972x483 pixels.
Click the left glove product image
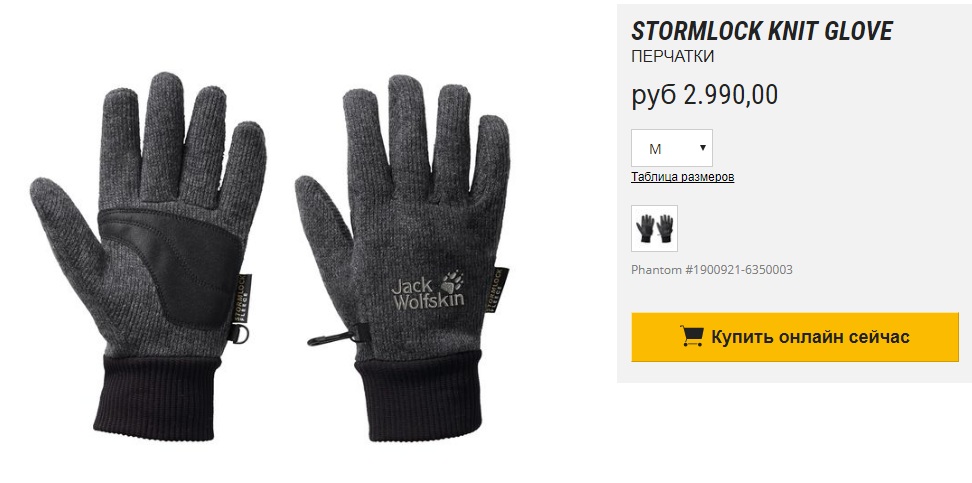point(149,254)
